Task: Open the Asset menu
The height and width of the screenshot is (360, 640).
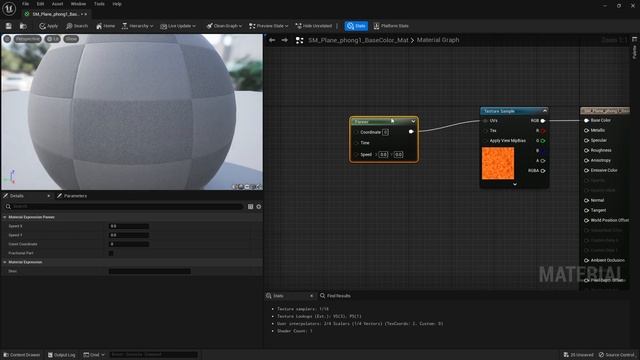Action: pyautogui.click(x=57, y=4)
